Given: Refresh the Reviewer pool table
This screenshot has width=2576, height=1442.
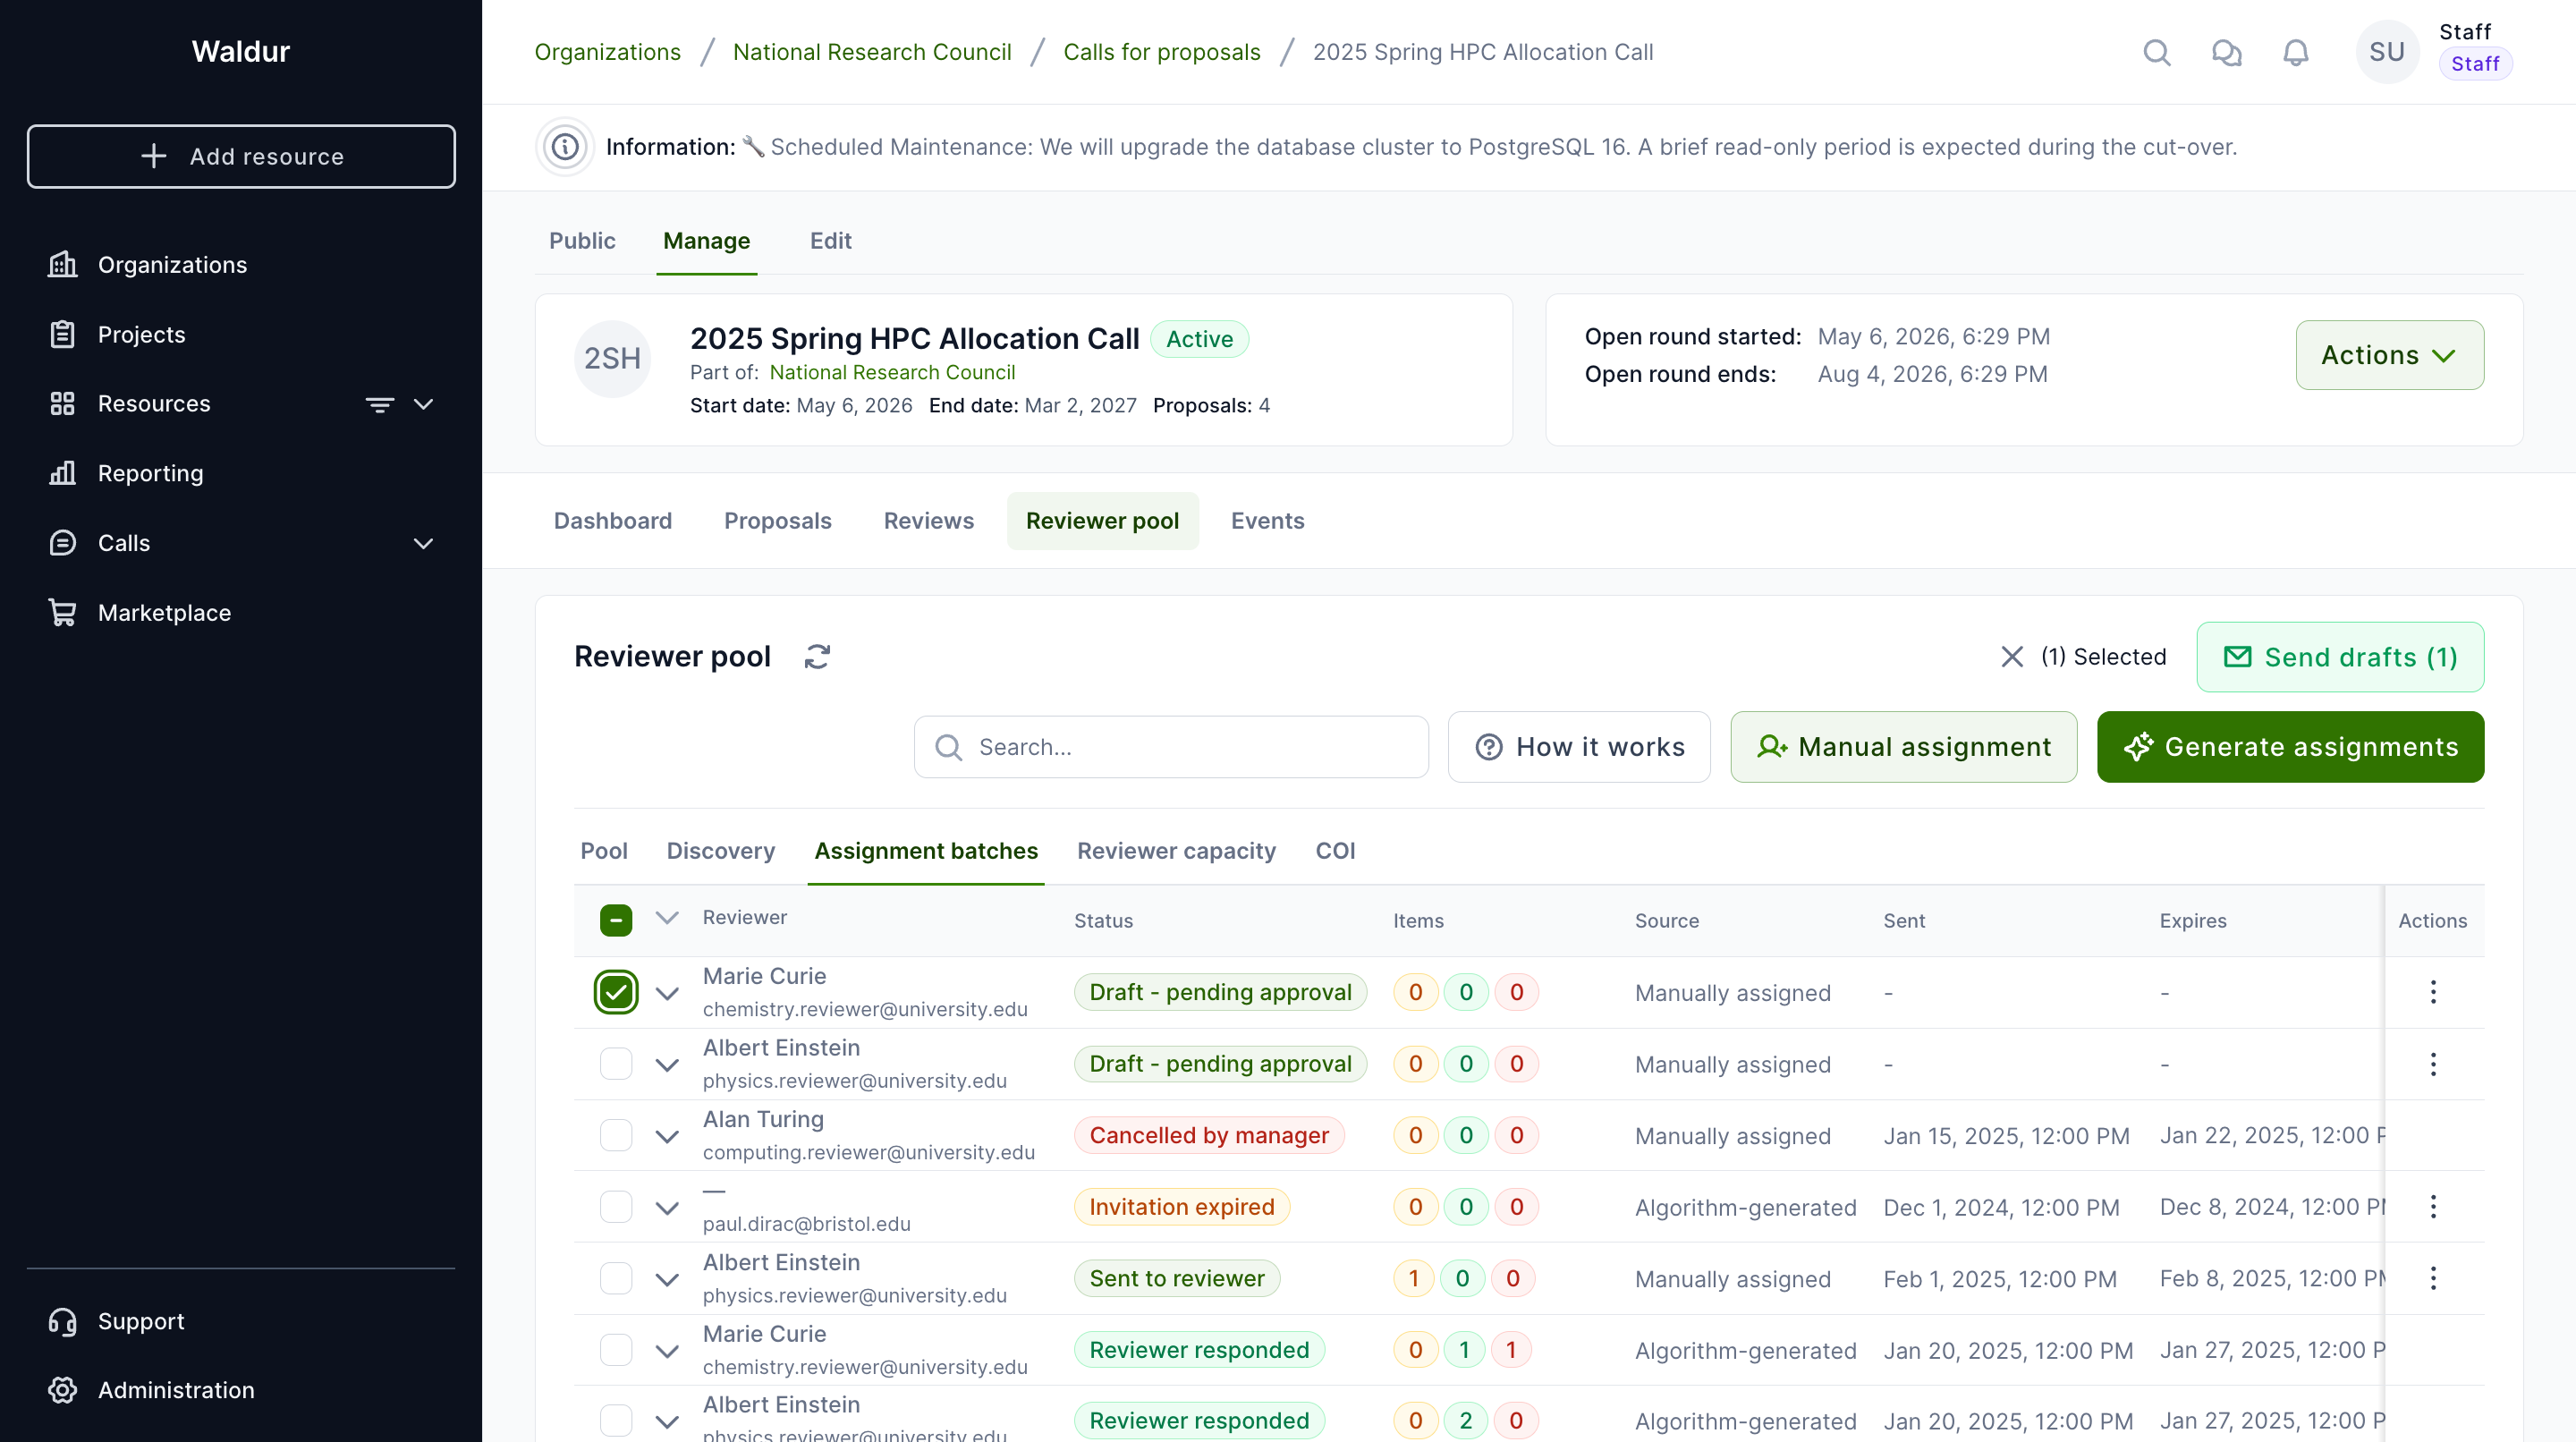Looking at the screenshot, I should tap(817, 657).
